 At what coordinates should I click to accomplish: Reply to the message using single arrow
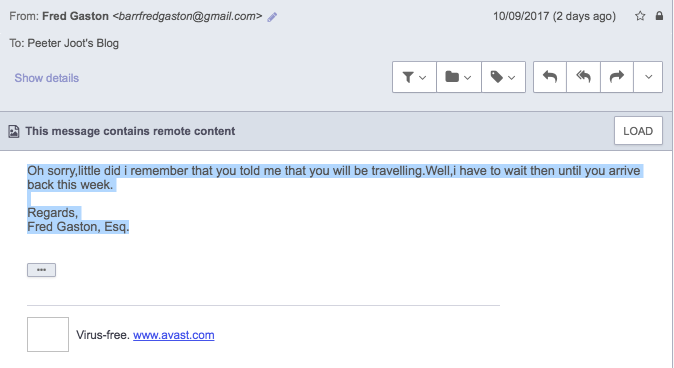(x=550, y=77)
